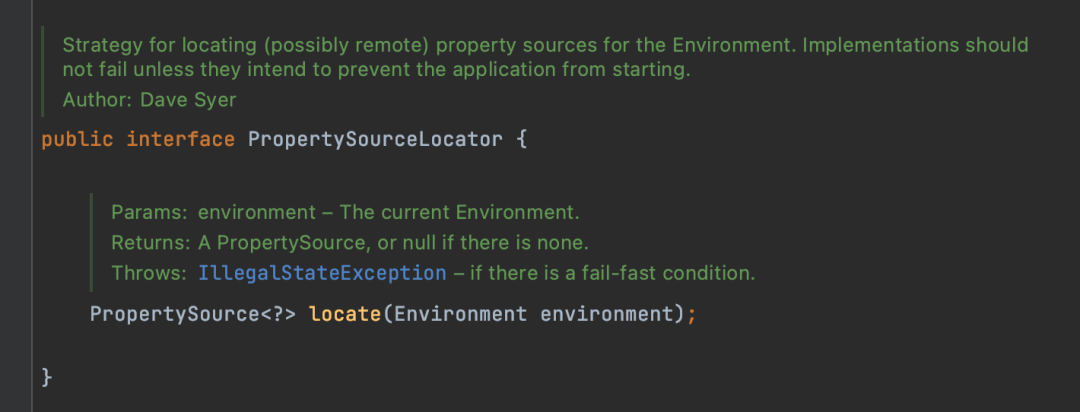
Task: Click 'The current Environment' param description
Action: coord(460,212)
